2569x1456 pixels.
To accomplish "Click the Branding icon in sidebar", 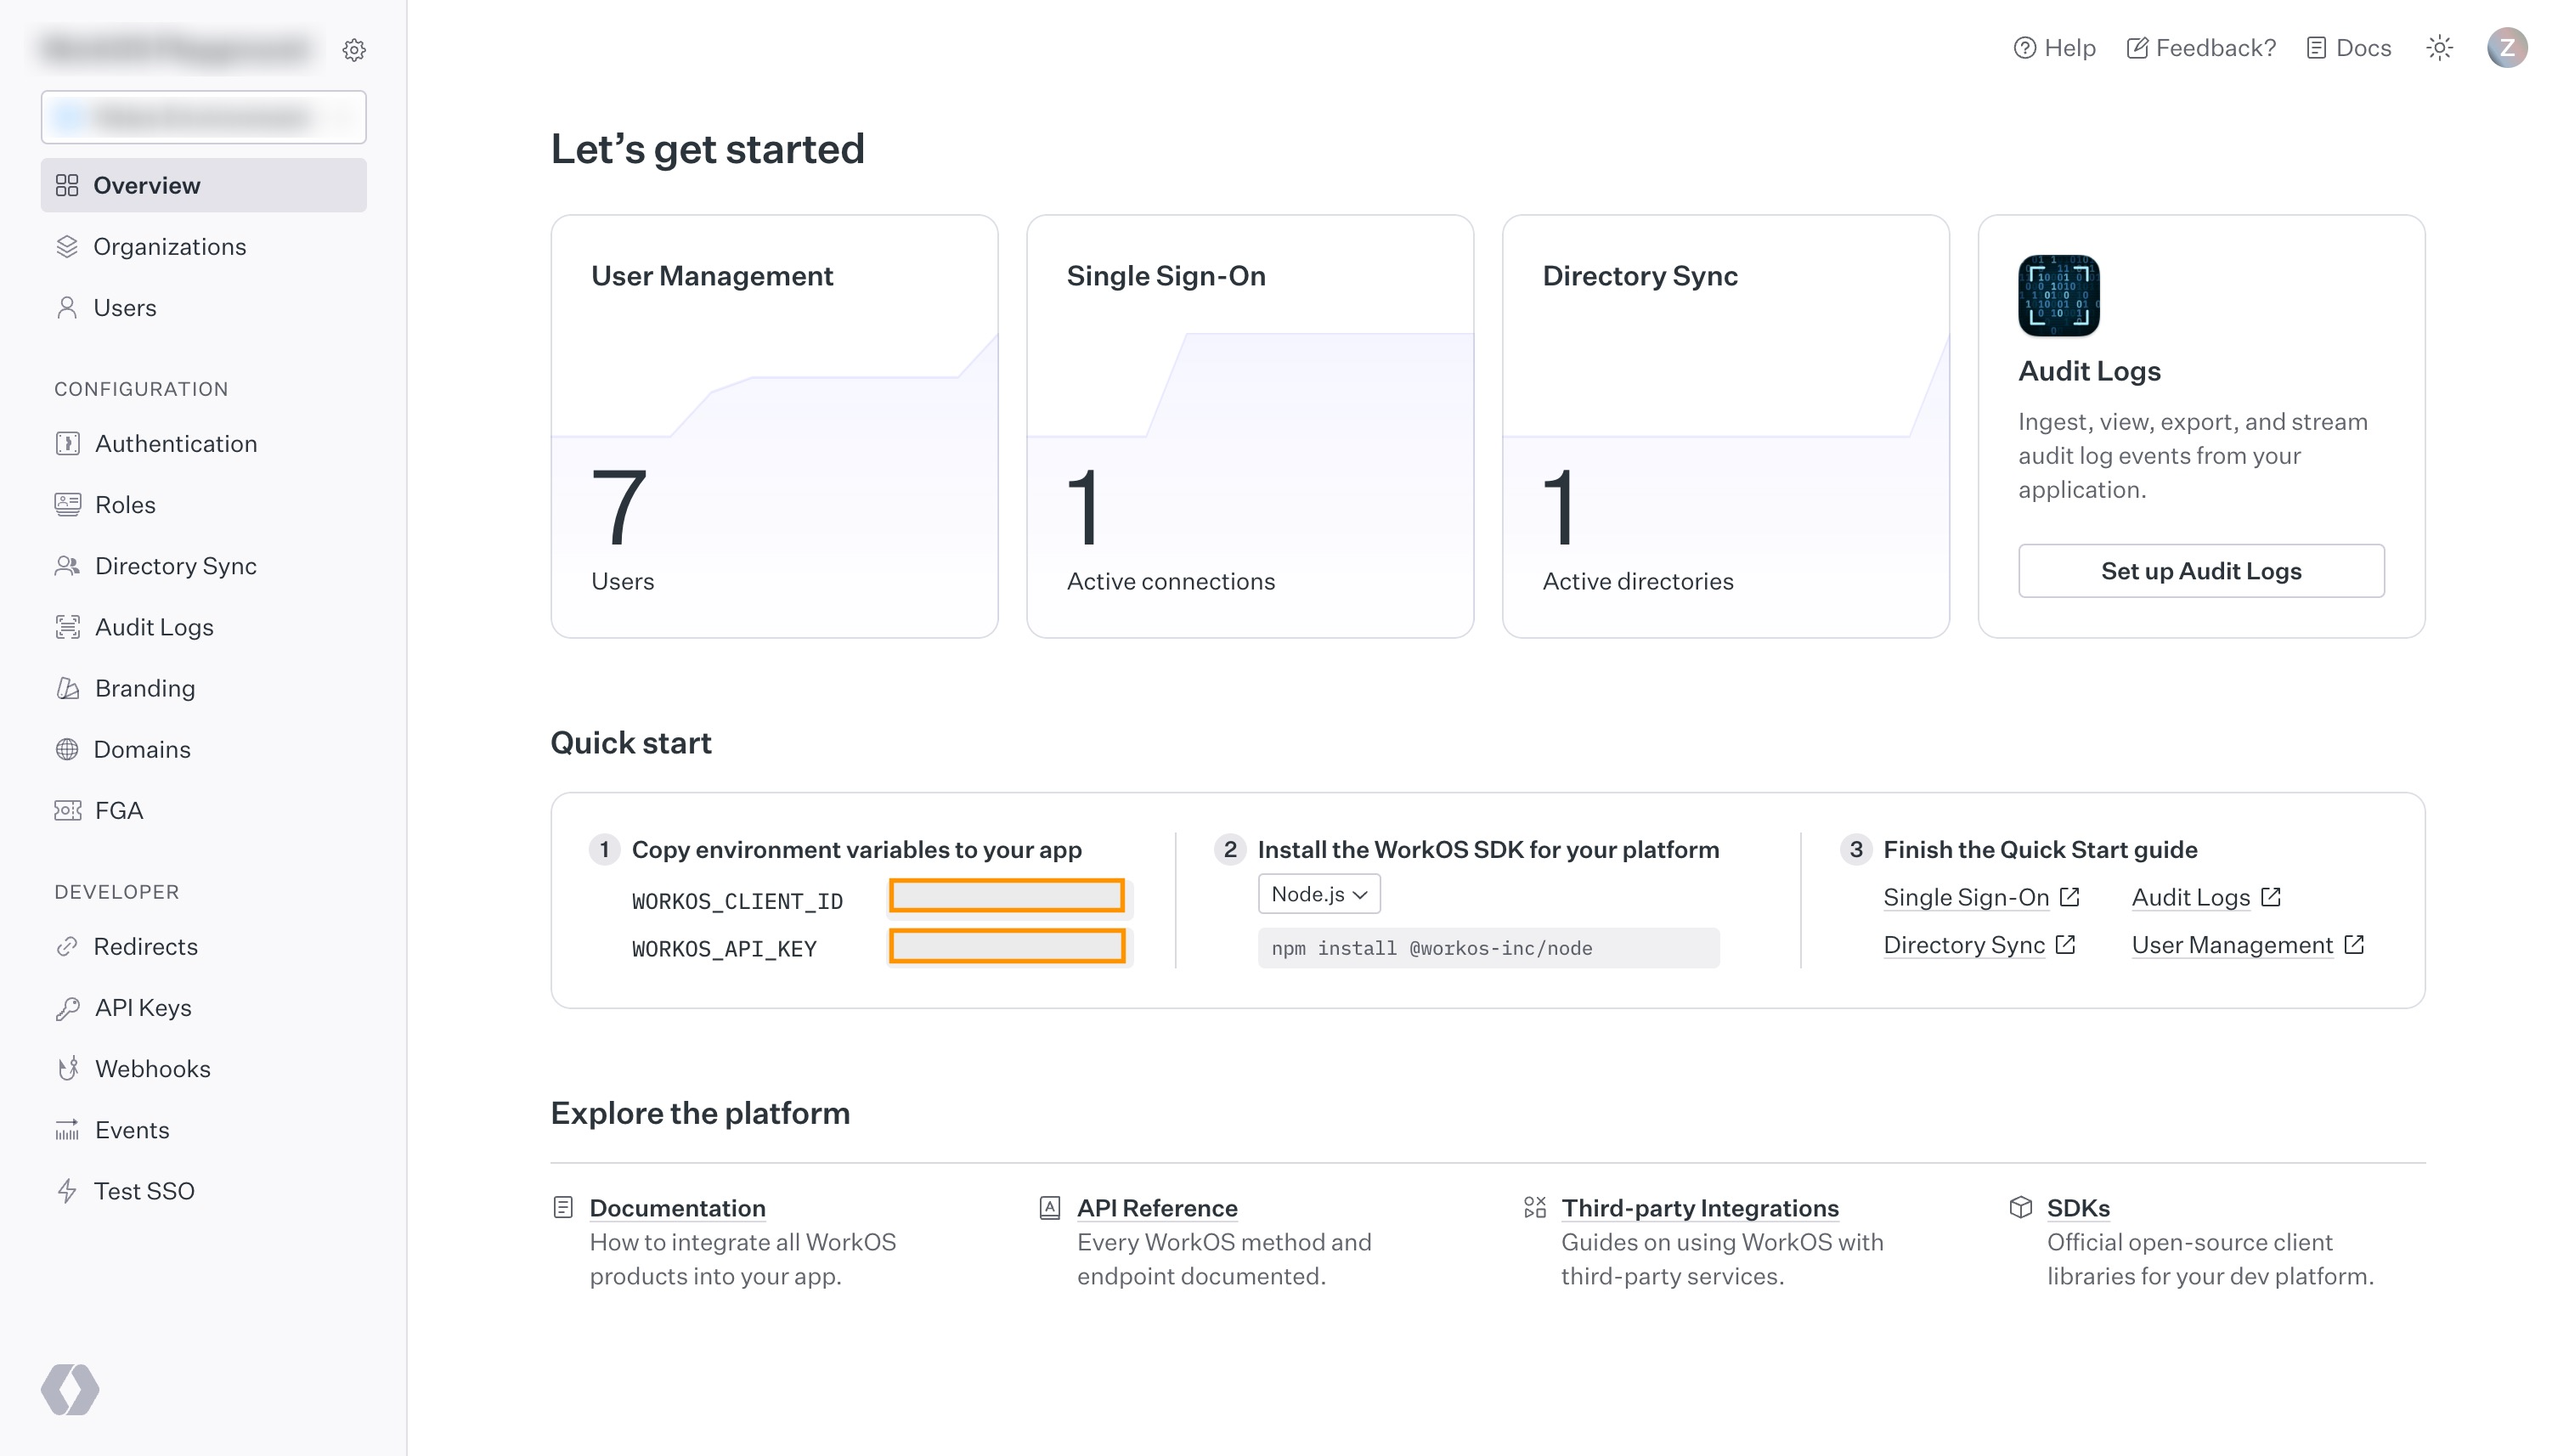I will [x=67, y=686].
